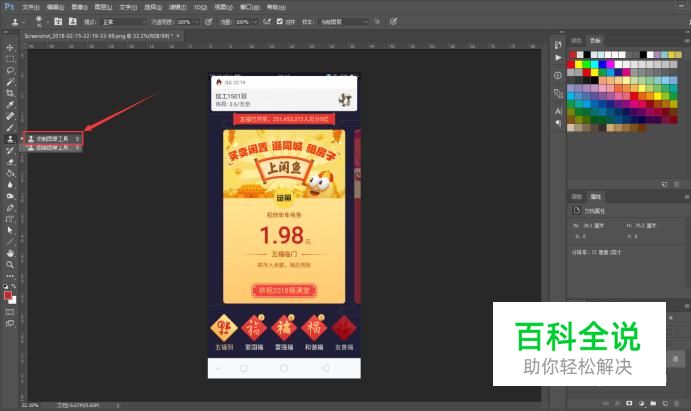The height and width of the screenshot is (411, 691).
Task: Select the Blur tool
Action: [x=10, y=185]
